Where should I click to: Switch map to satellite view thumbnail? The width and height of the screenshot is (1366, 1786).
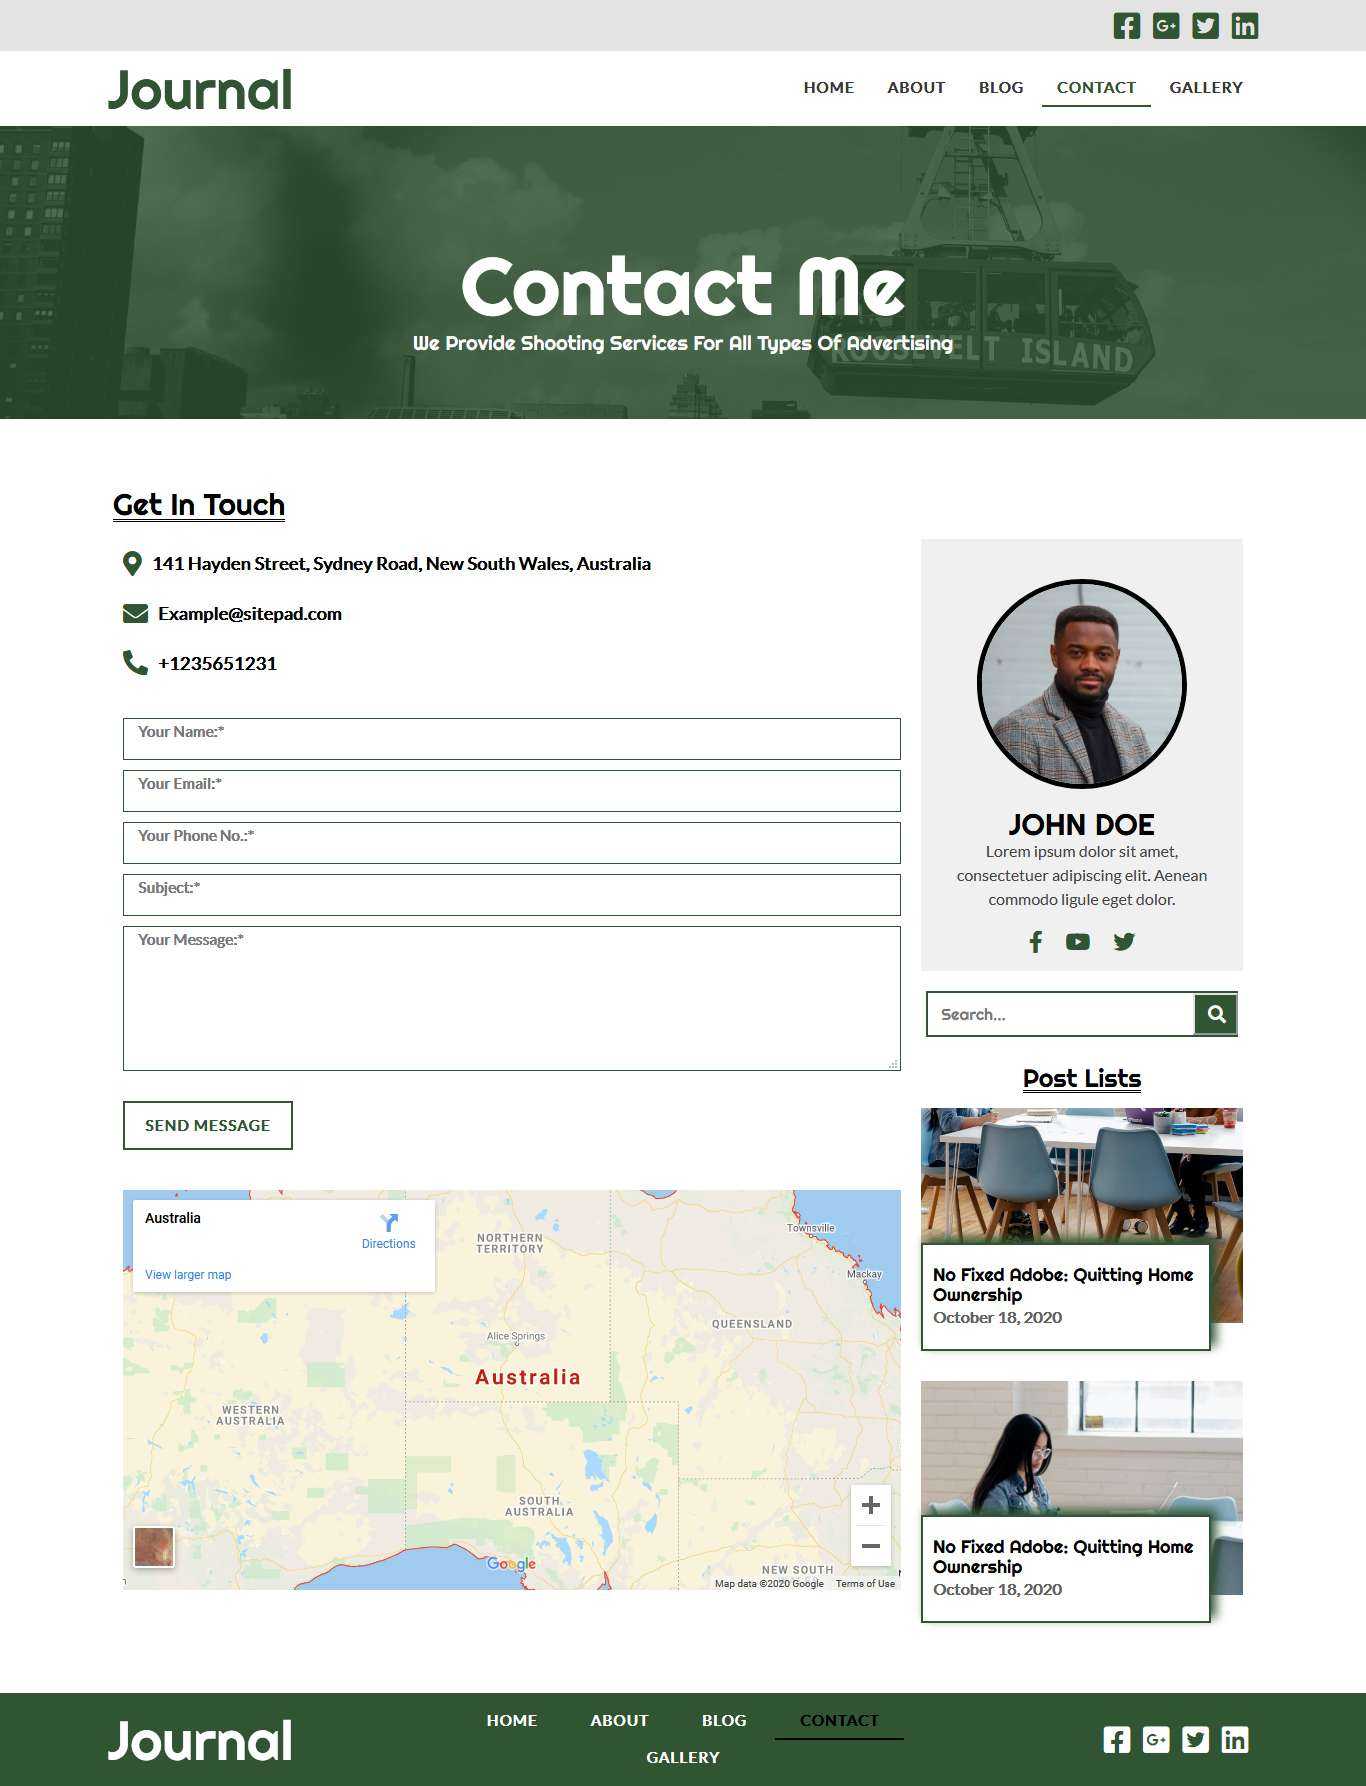coord(154,1547)
